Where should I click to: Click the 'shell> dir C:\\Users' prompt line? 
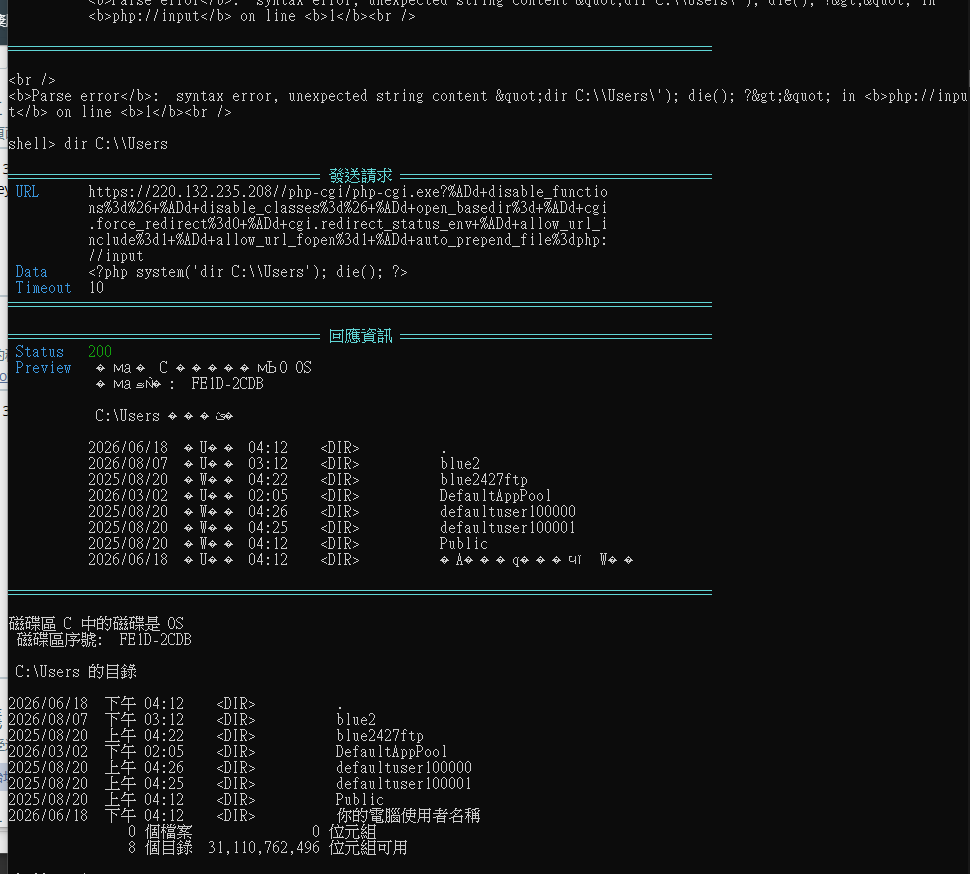click(88, 144)
